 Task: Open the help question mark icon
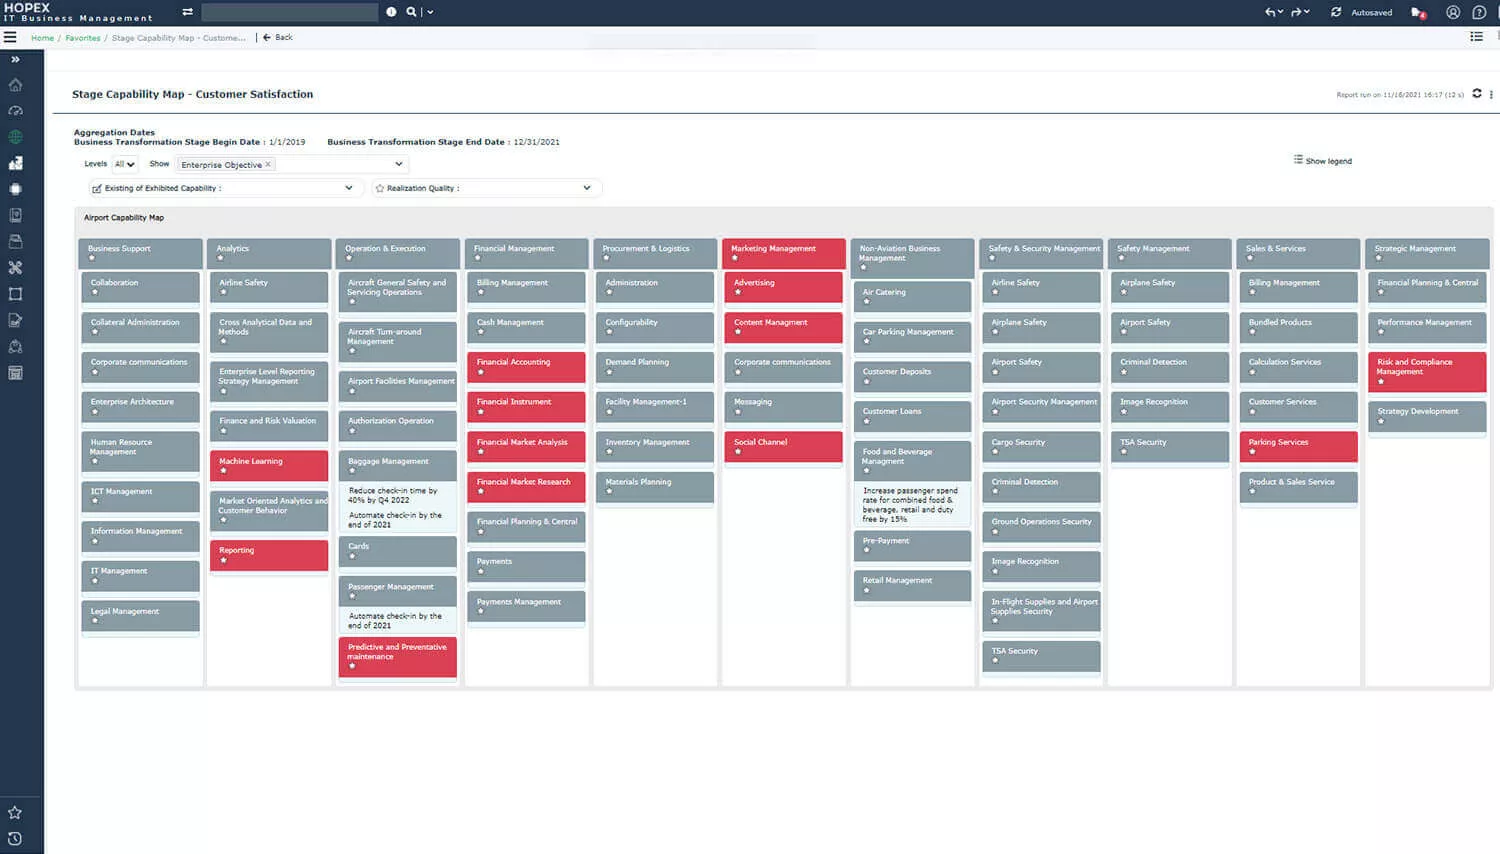[1479, 12]
